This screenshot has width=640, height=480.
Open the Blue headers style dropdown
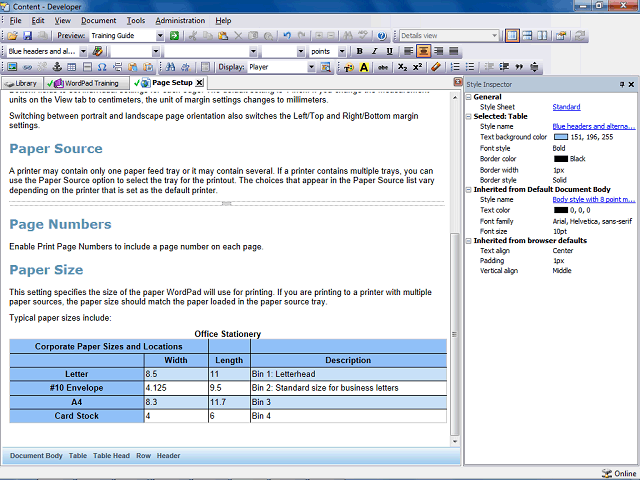tap(83, 51)
